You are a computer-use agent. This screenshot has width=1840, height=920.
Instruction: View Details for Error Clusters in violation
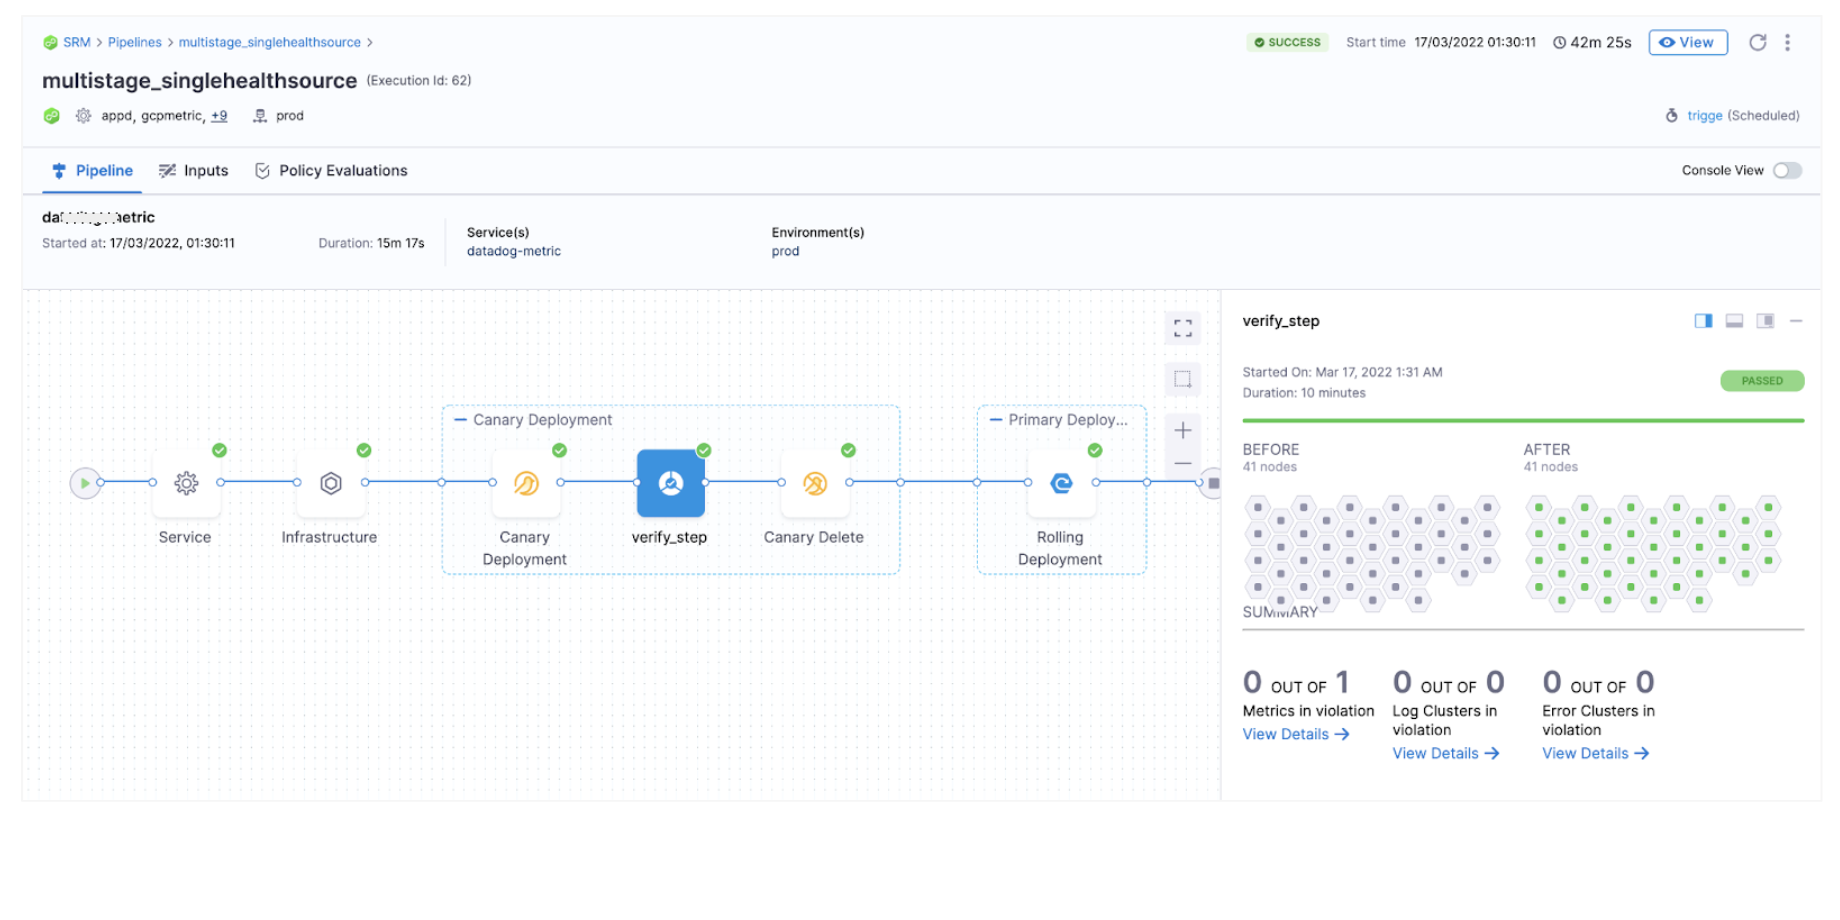1596,753
